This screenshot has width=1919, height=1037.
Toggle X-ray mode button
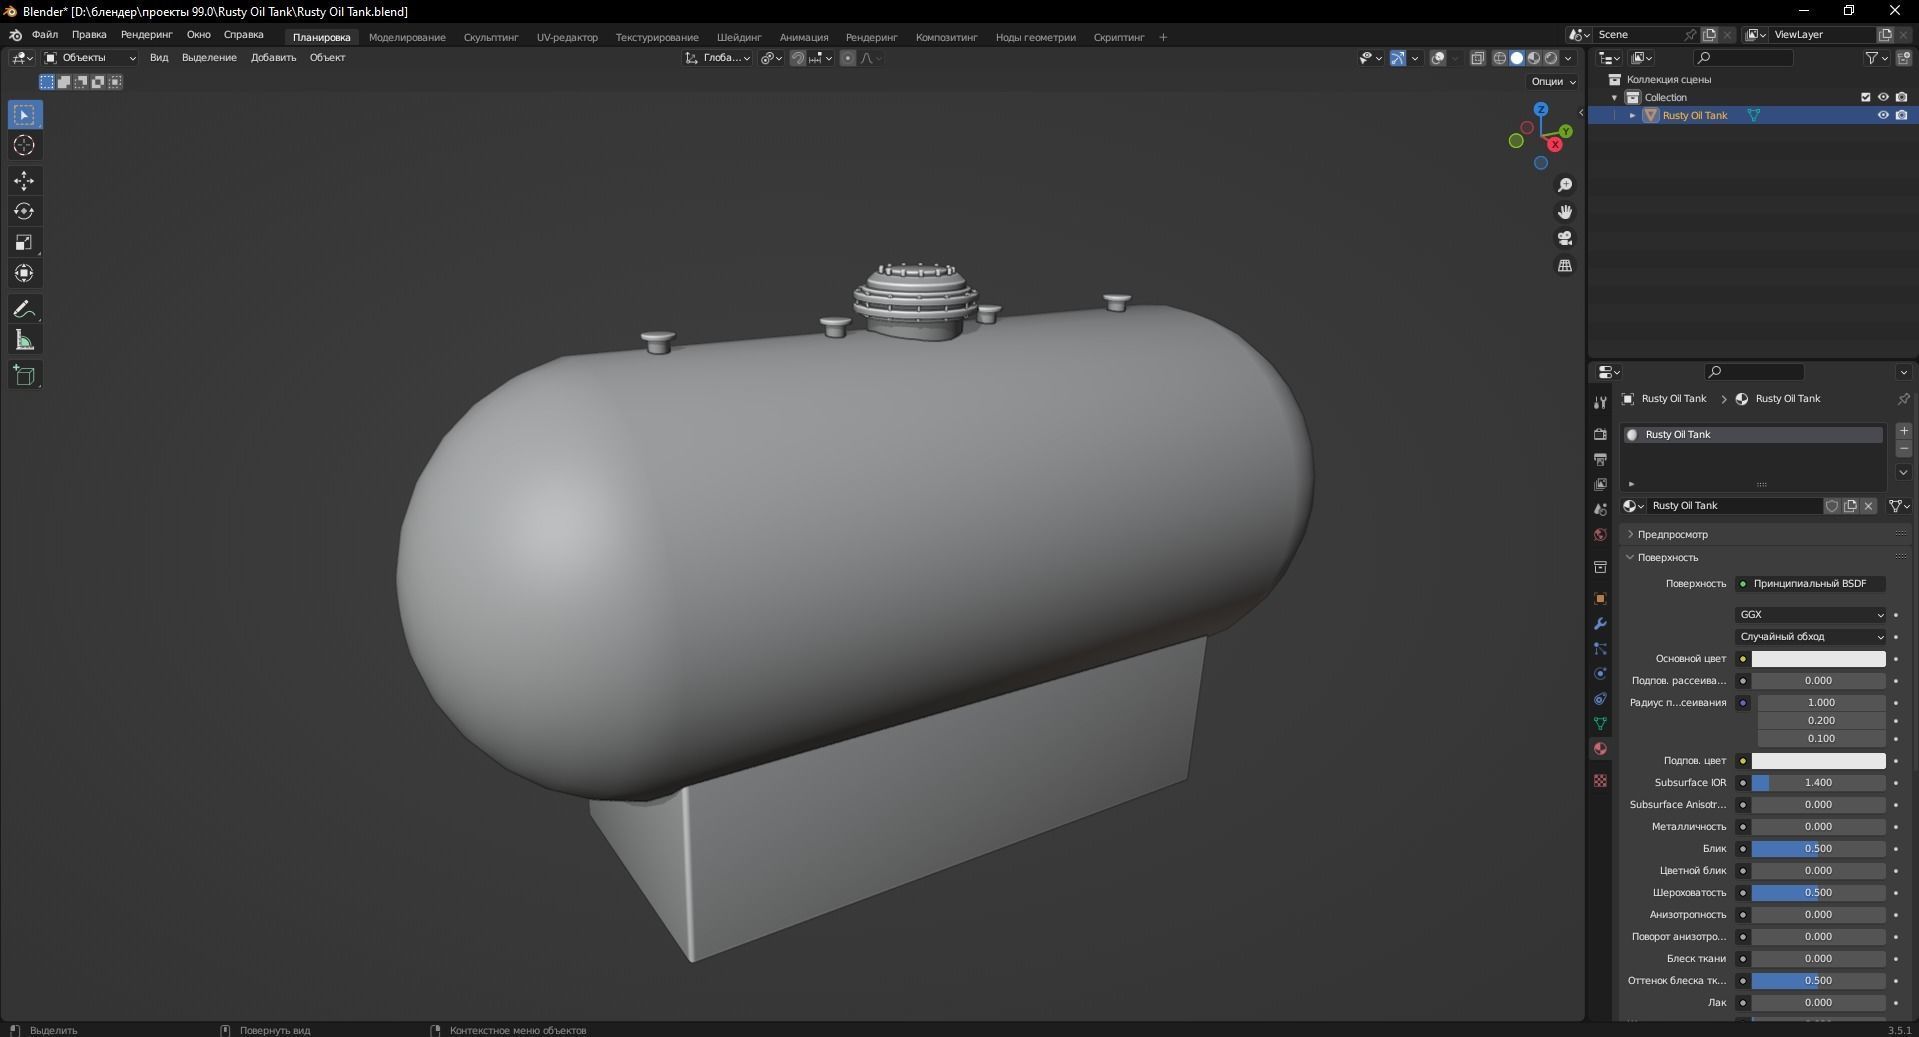1478,58
